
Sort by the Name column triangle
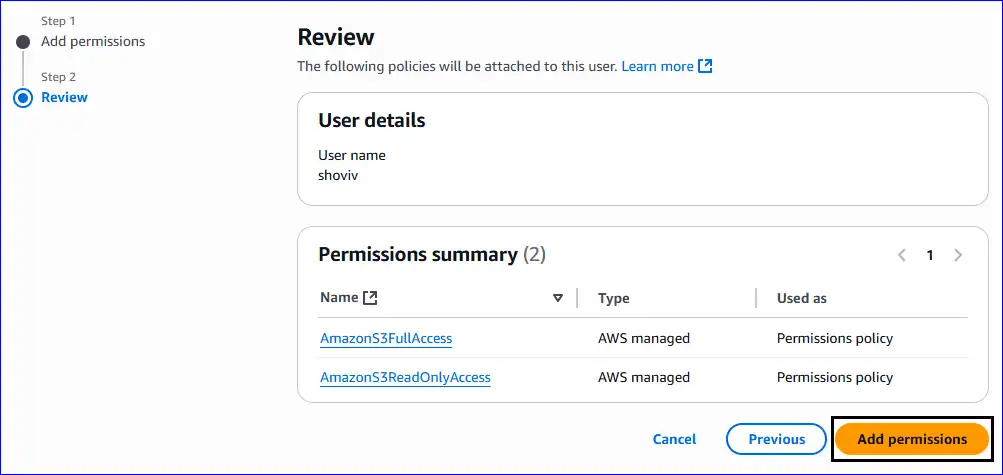coord(558,298)
